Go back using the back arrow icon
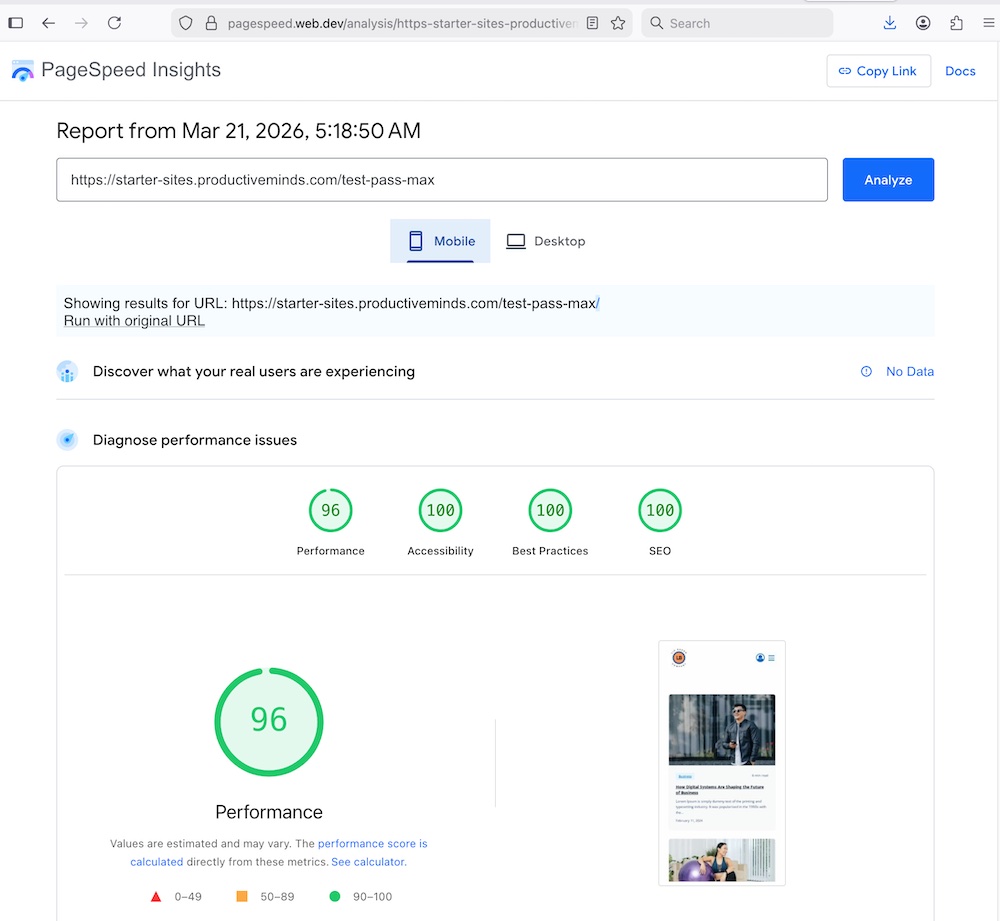Viewport: 1000px width, 921px height. click(48, 22)
